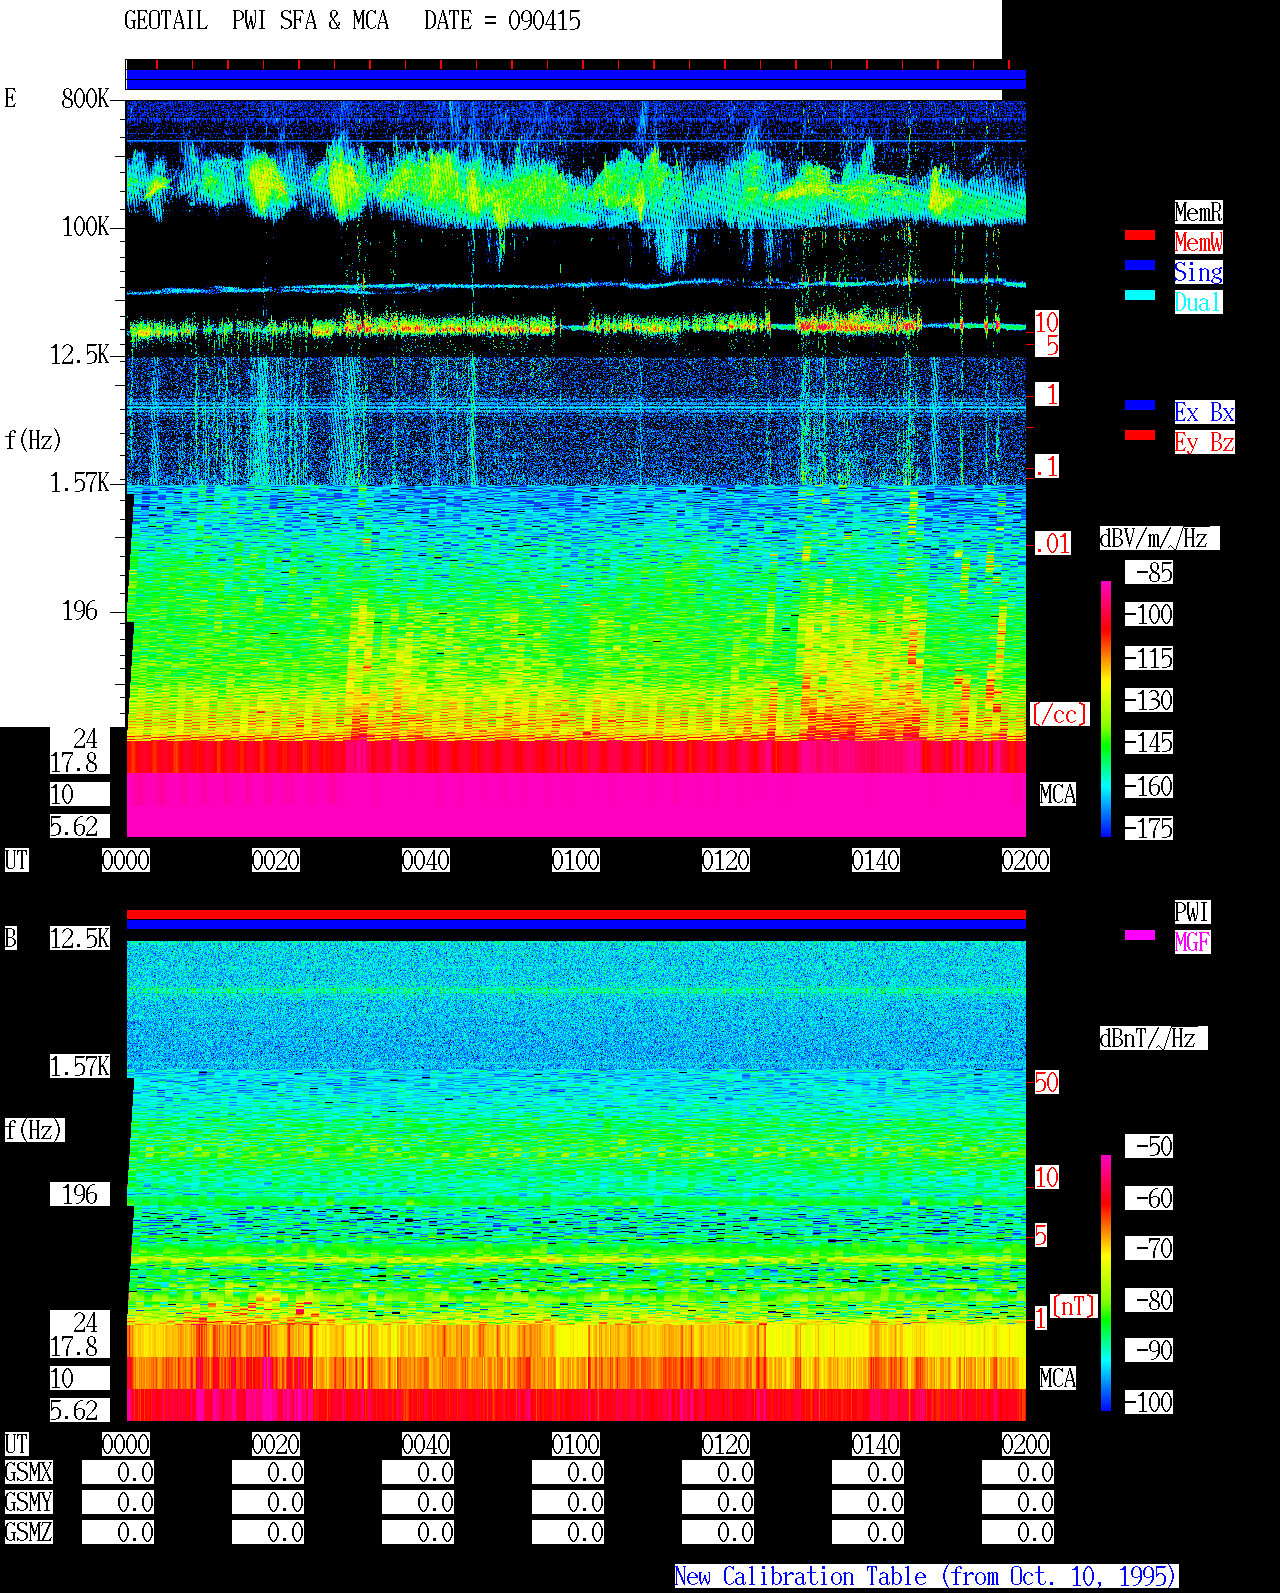Click the blue Sing legend swatch
The image size is (1280, 1593).
click(1140, 265)
